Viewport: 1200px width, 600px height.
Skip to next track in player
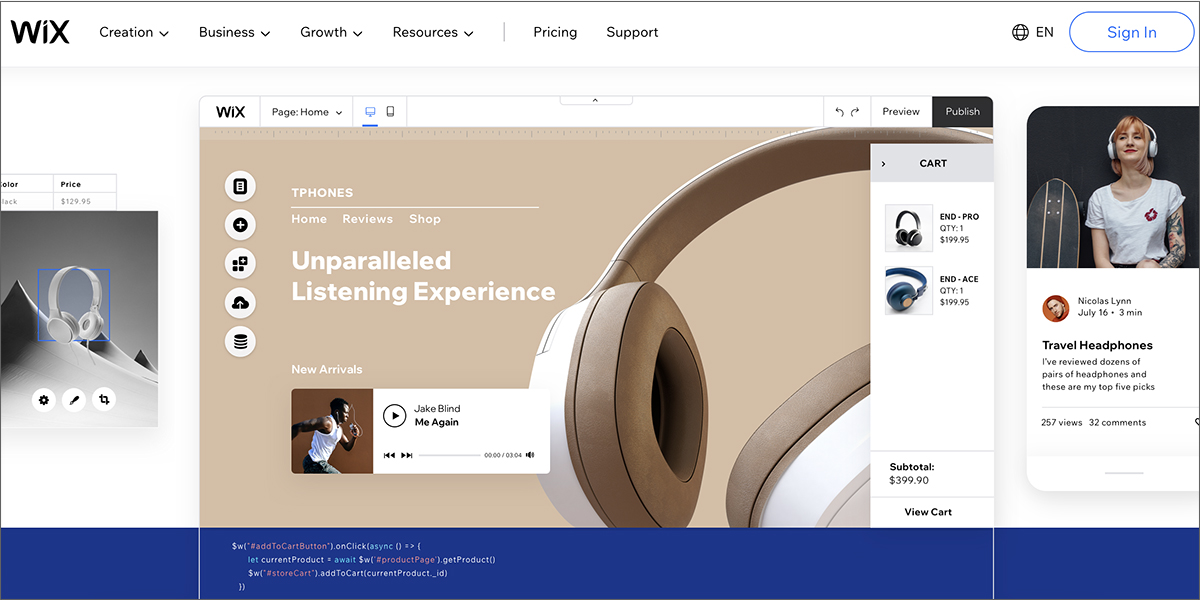pyautogui.click(x=407, y=455)
